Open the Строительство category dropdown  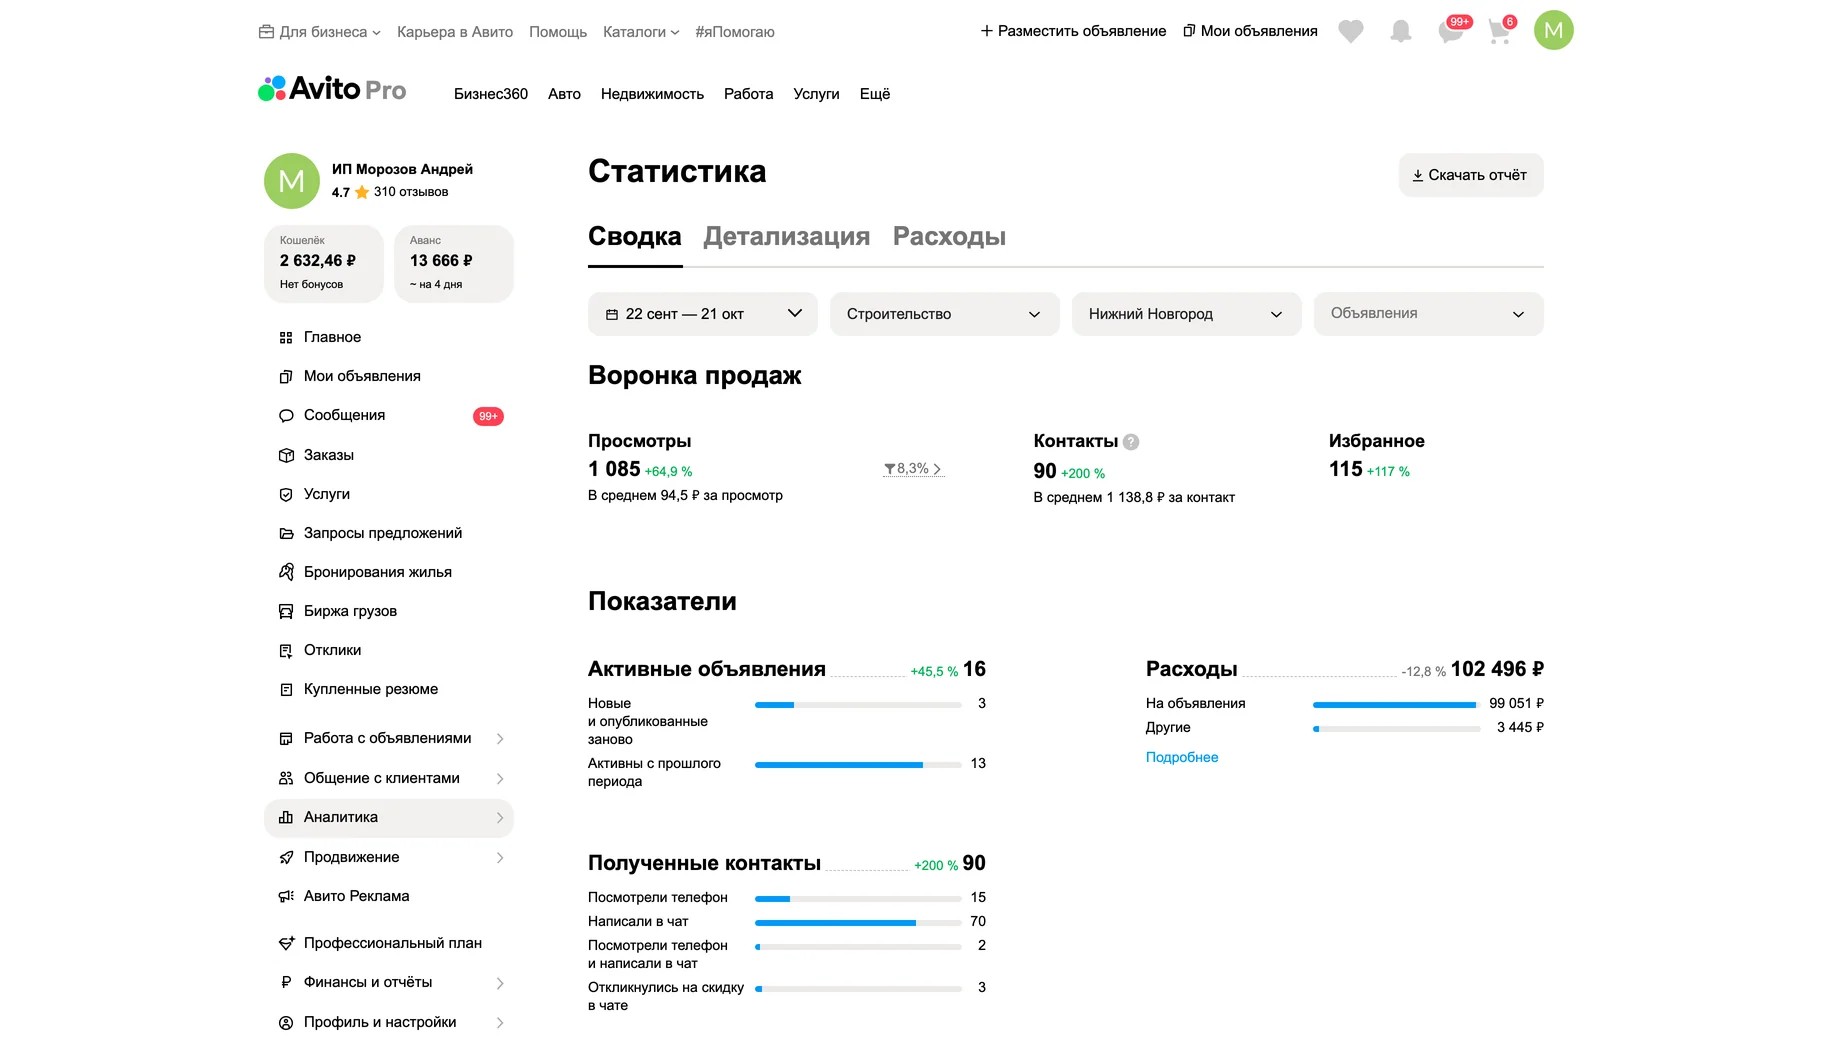[x=945, y=314]
